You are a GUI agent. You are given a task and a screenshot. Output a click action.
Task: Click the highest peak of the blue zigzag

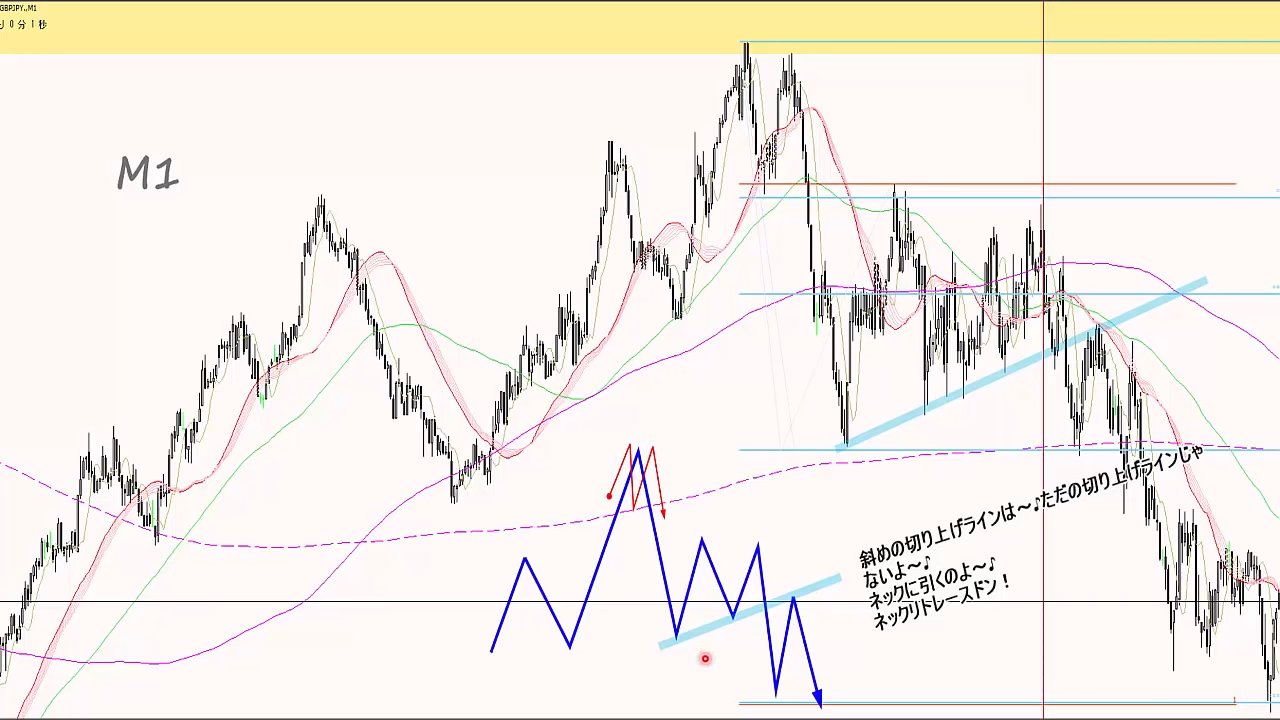[637, 452]
